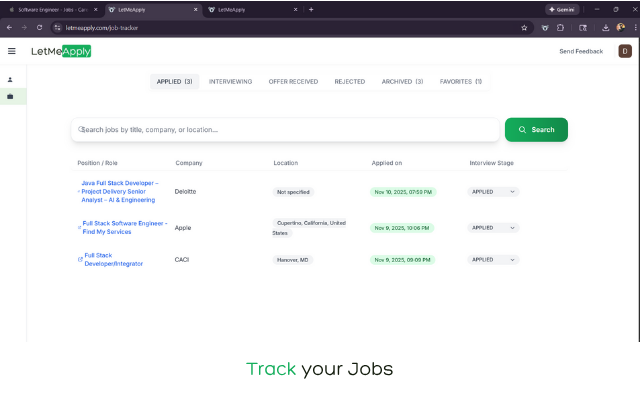This screenshot has height=400, width=640.
Task: Click Send Feedback
Action: pos(581,51)
